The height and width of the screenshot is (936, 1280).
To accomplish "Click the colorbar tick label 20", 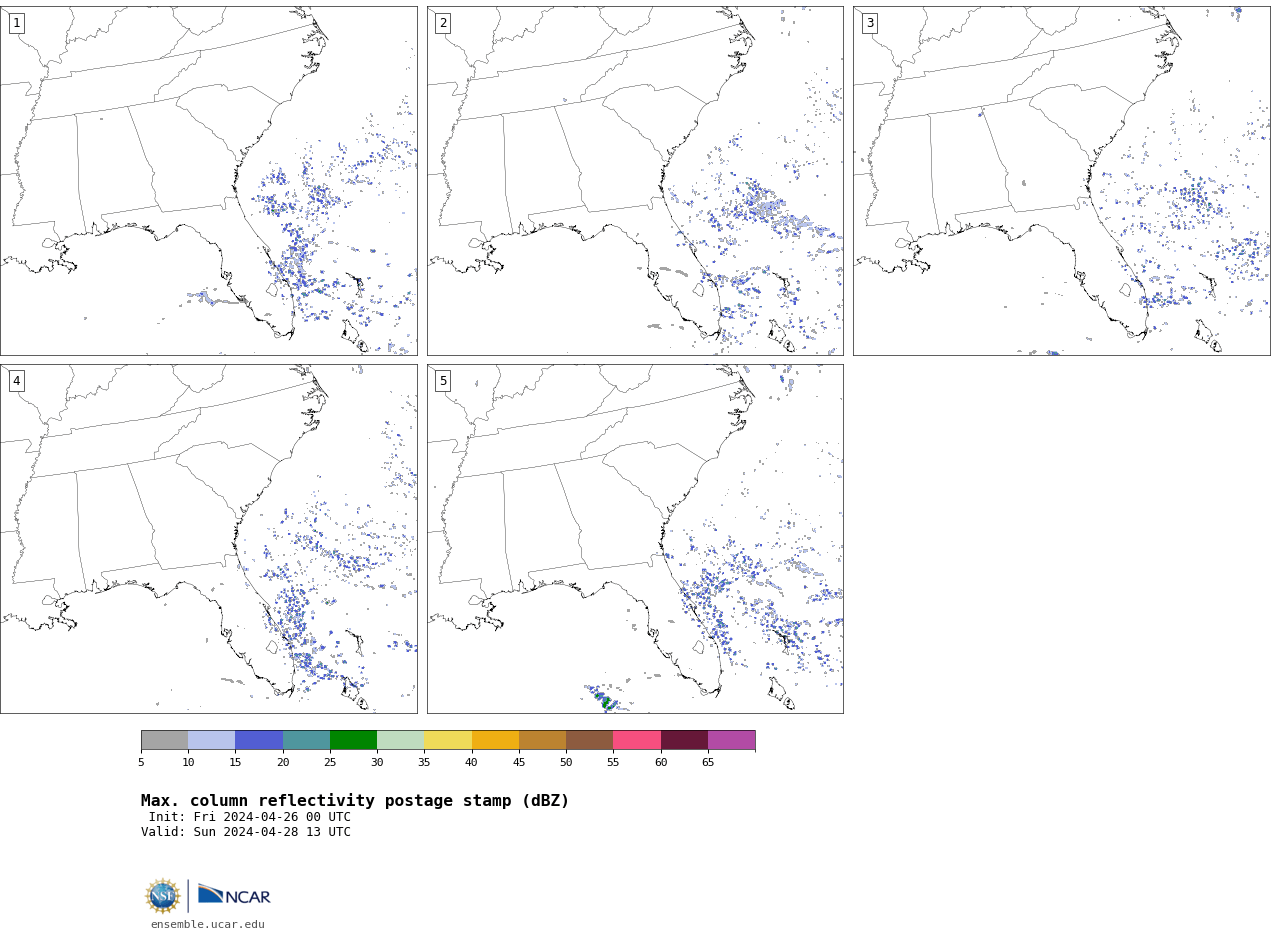I will 283,763.
